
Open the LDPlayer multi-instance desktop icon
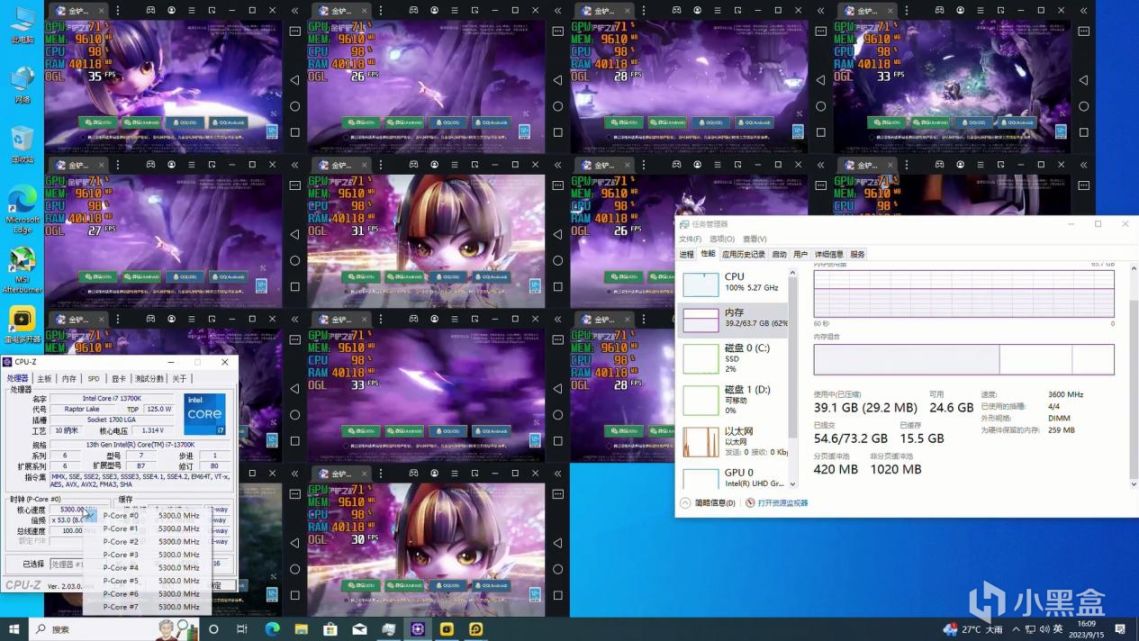click(22, 324)
